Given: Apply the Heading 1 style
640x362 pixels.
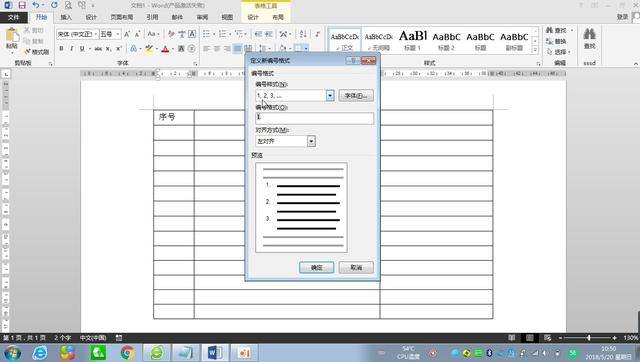Looking at the screenshot, I should coord(413,40).
